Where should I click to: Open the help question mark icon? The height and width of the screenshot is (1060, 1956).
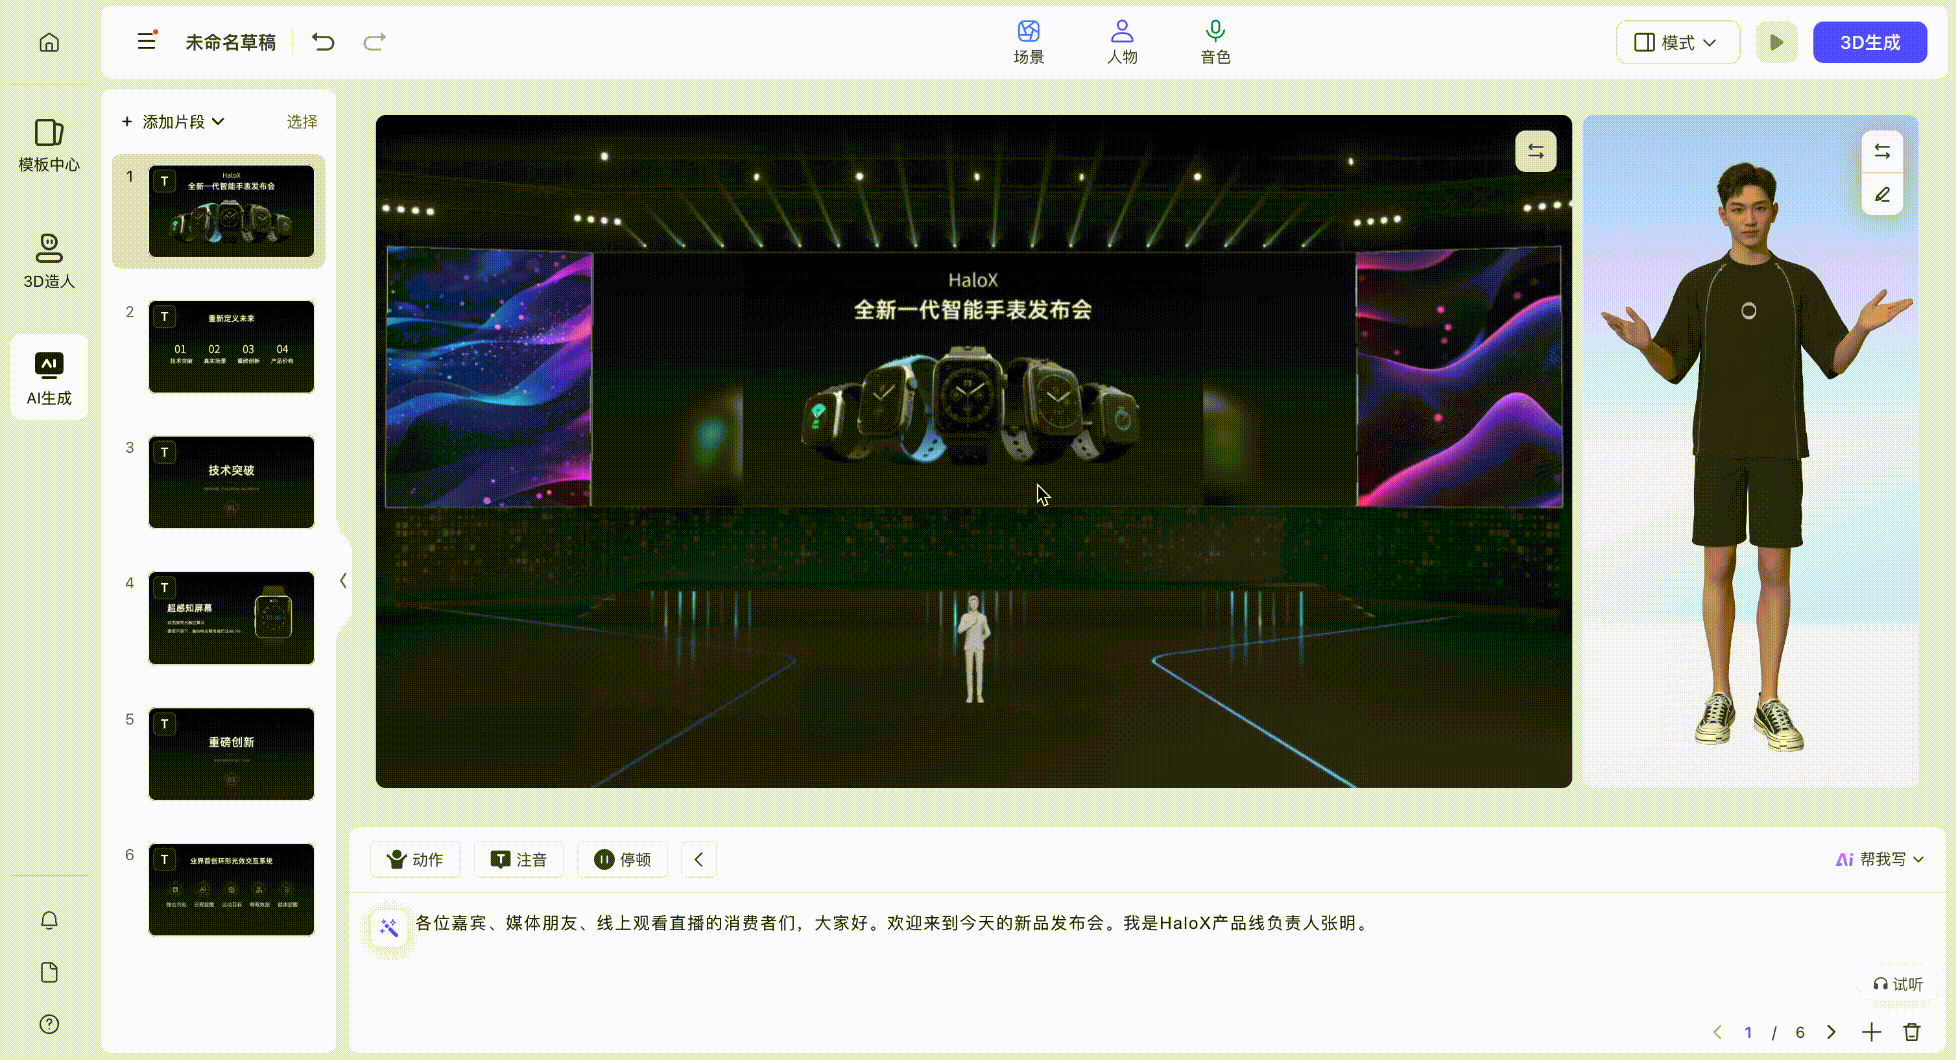(x=49, y=1024)
